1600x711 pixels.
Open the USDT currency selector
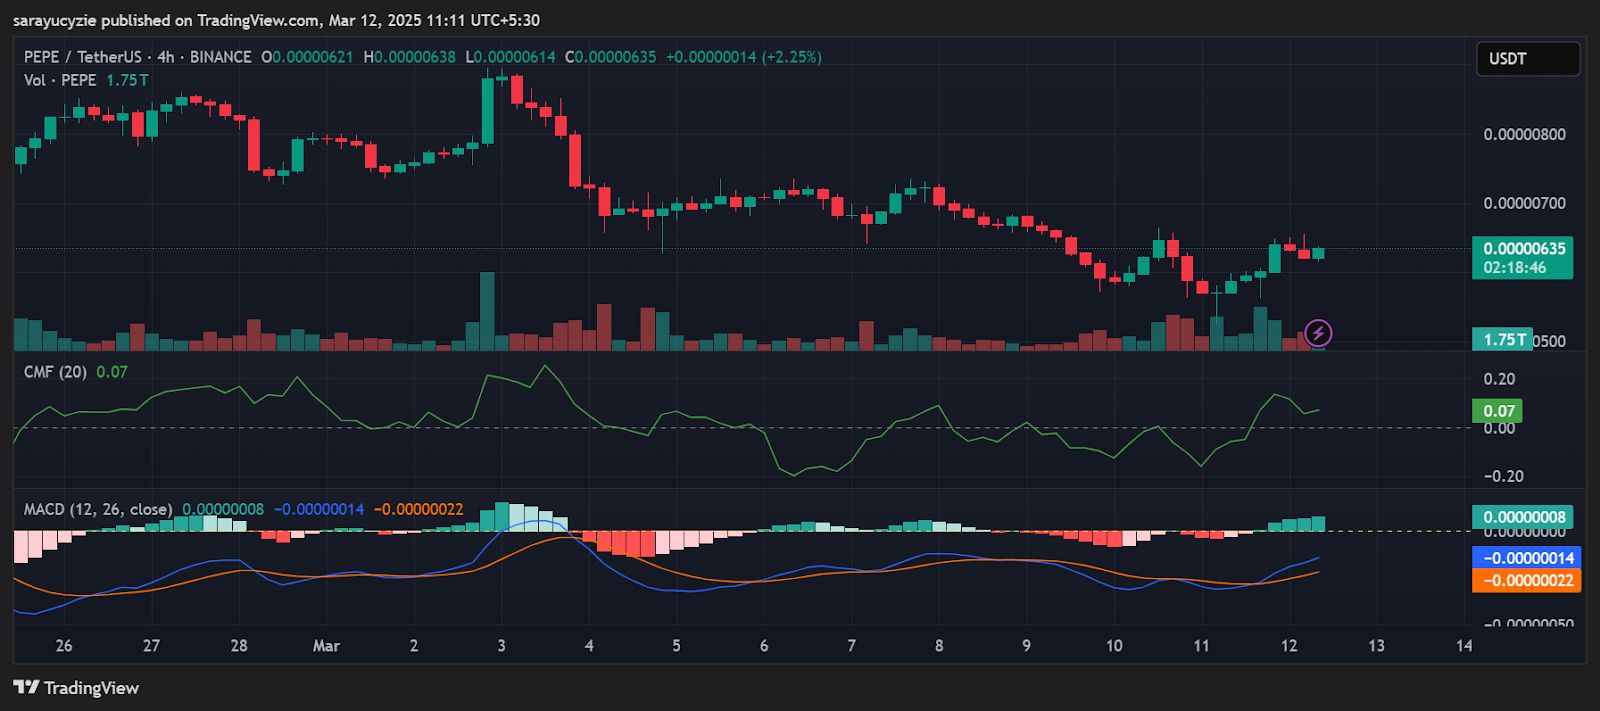[x=1528, y=59]
